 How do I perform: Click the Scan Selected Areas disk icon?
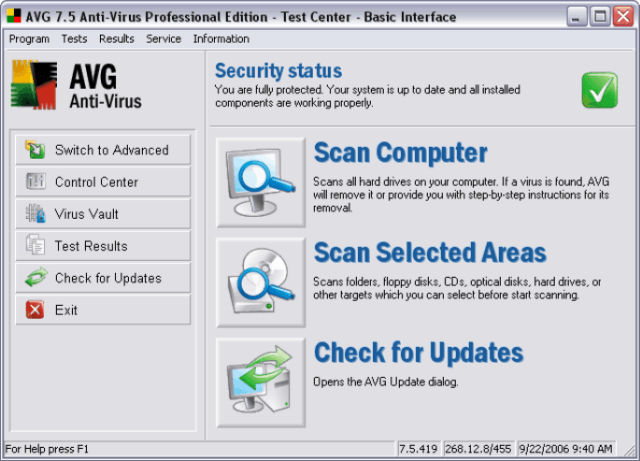[261, 283]
